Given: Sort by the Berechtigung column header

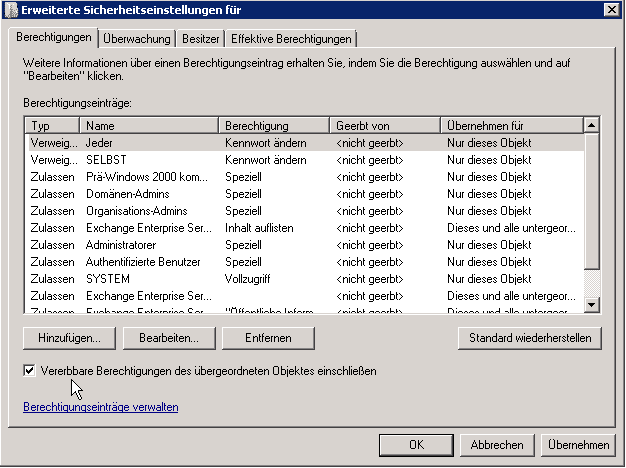Looking at the screenshot, I should 274,126.
